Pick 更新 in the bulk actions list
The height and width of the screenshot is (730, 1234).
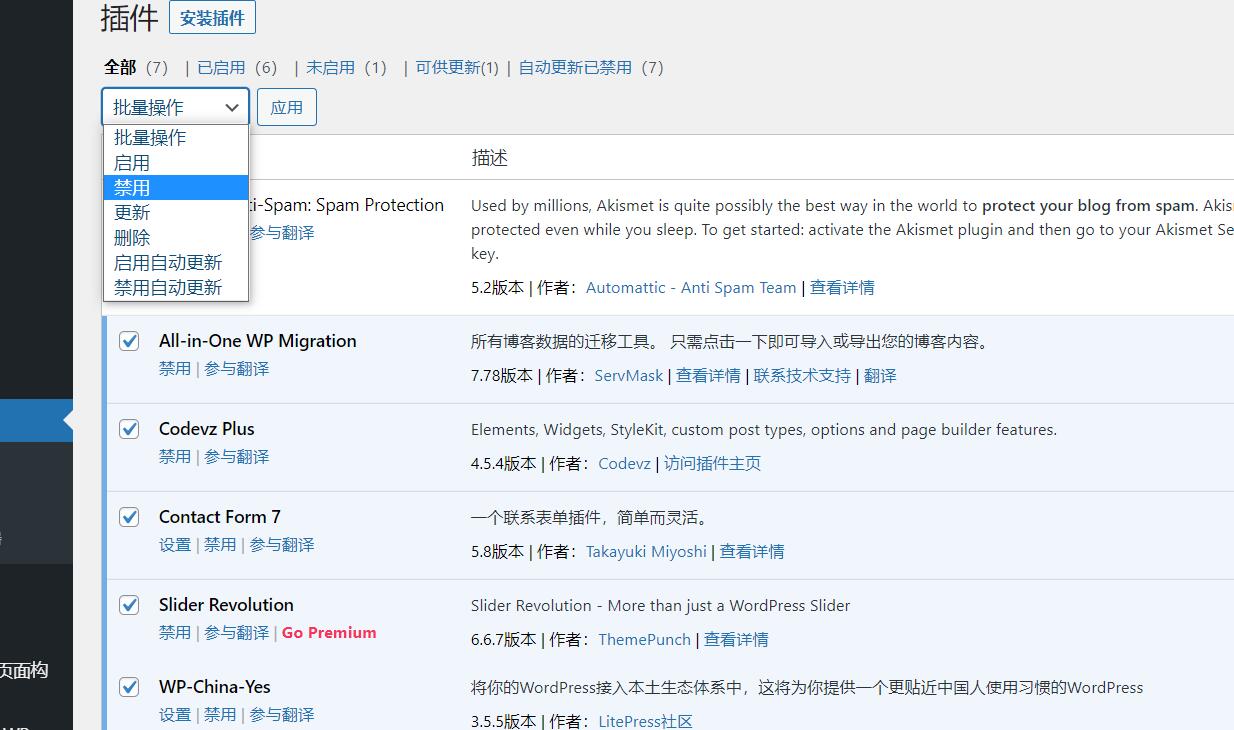pos(176,212)
